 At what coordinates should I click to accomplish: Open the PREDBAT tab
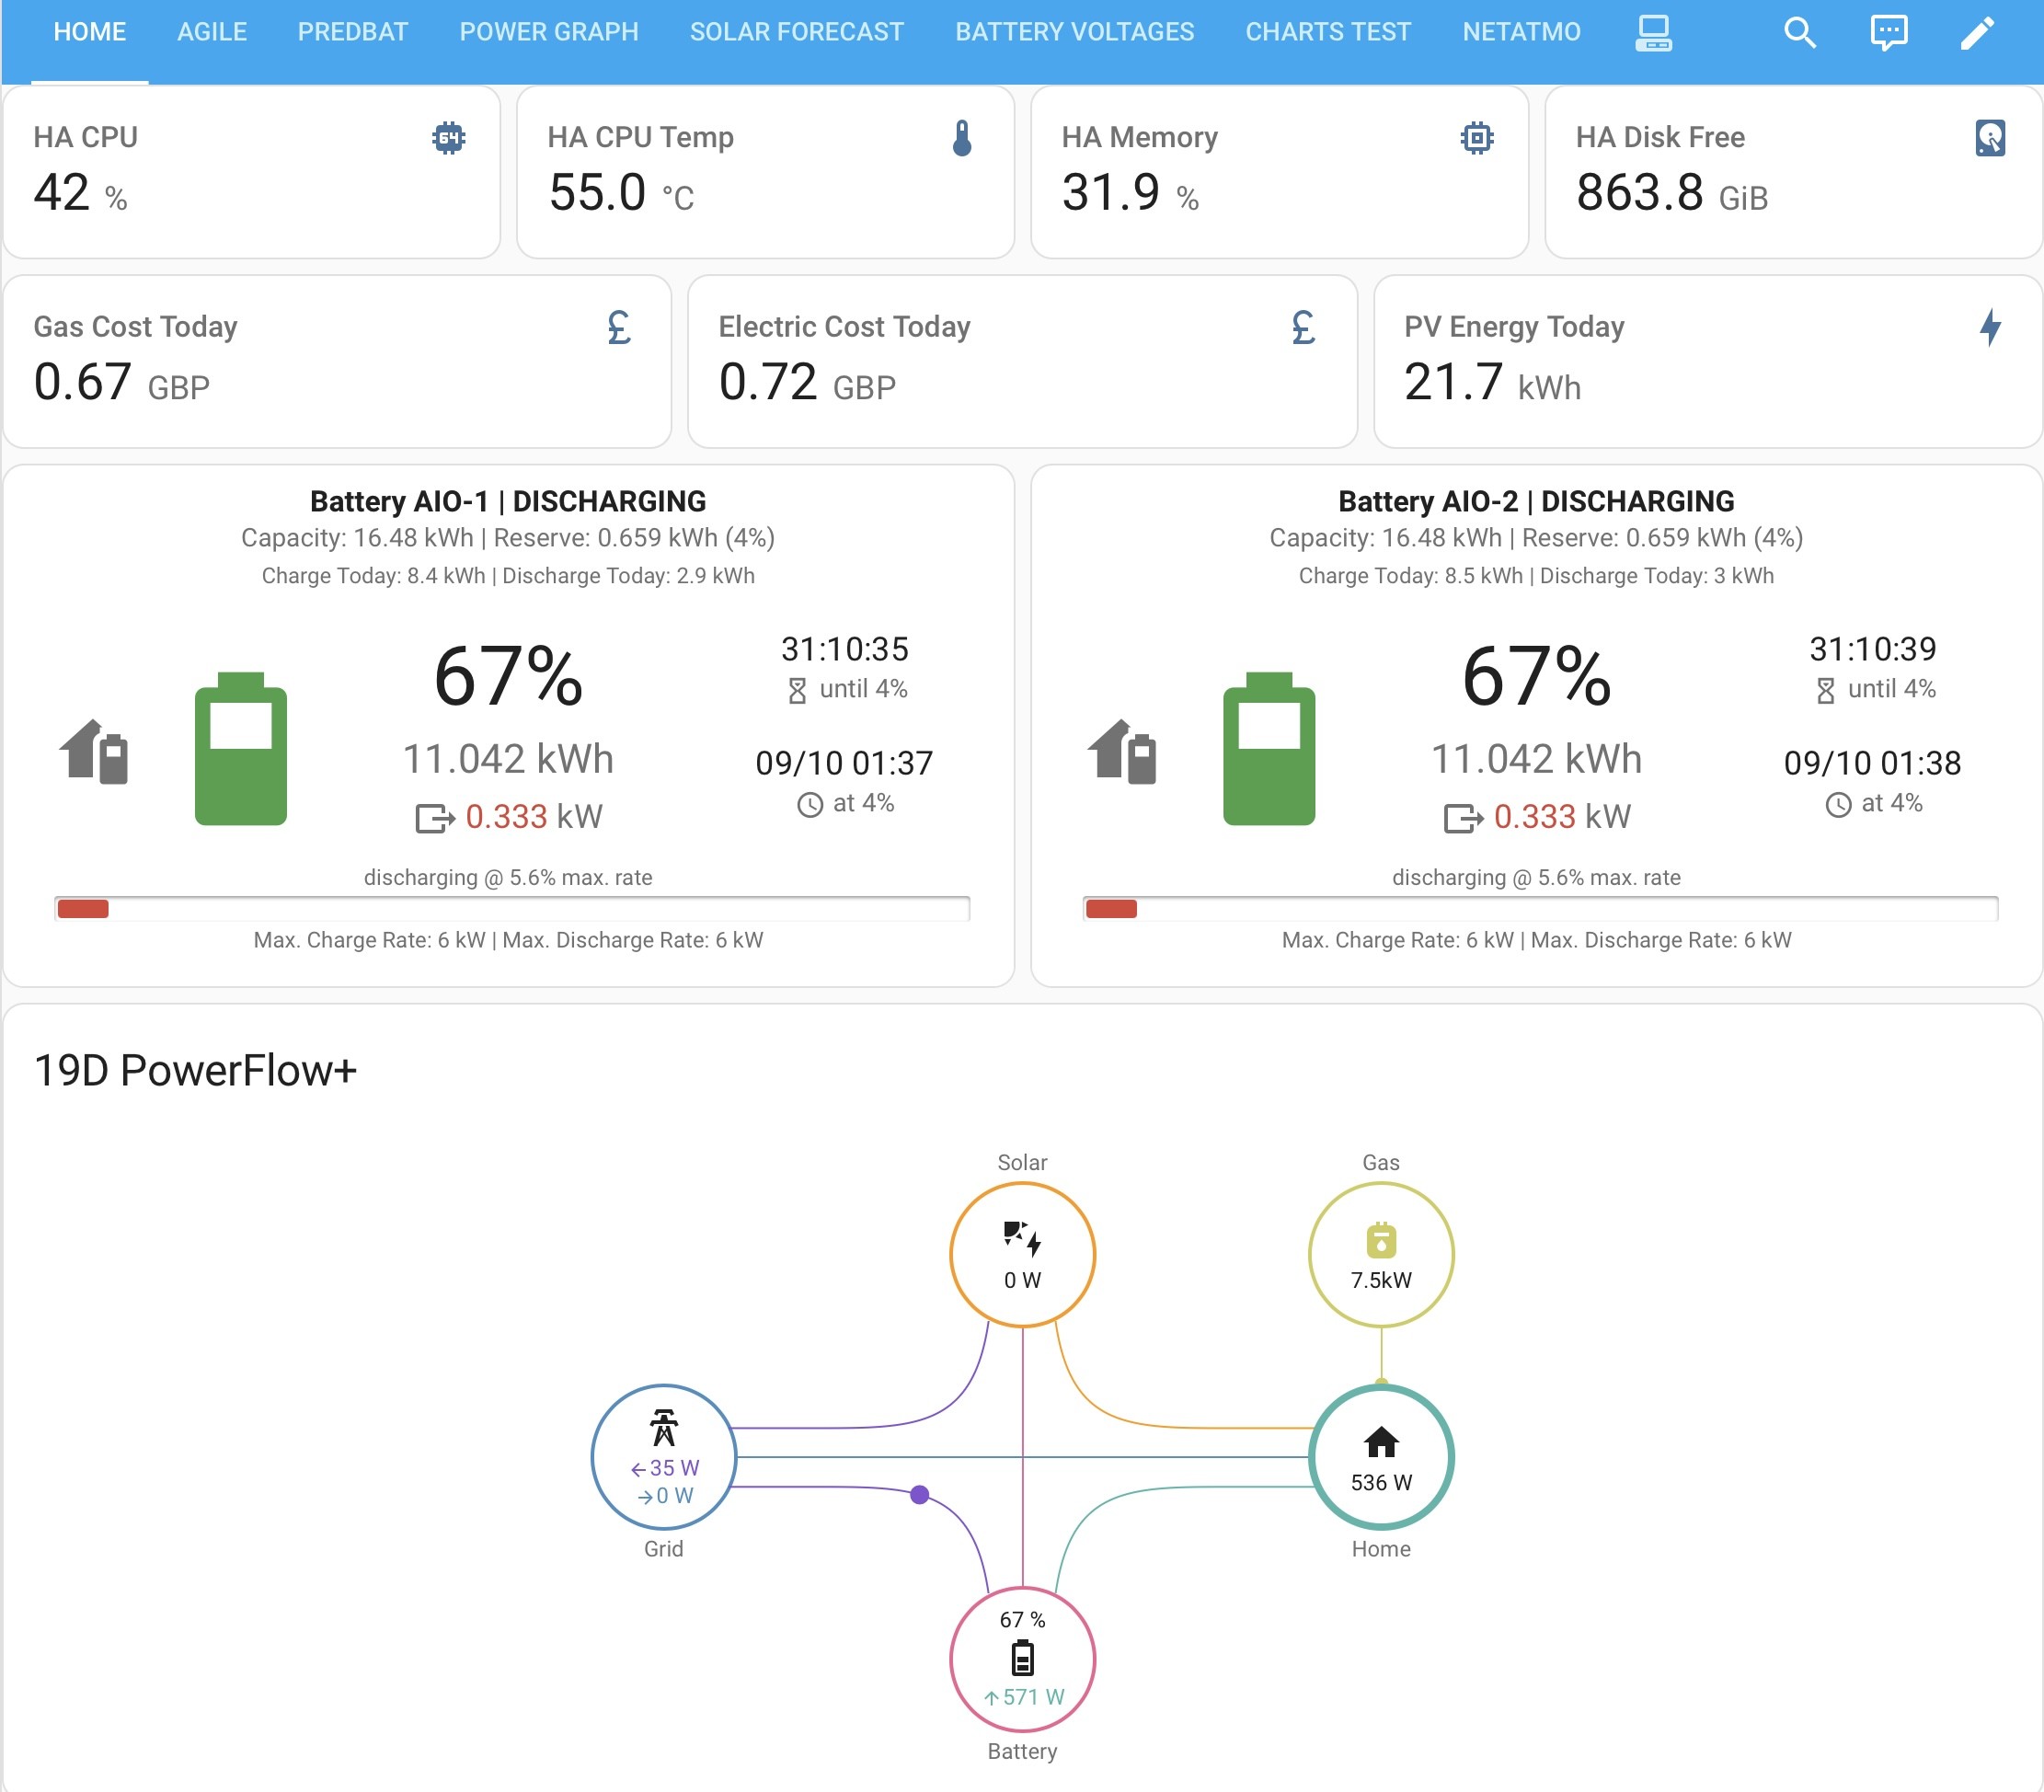coord(353,32)
